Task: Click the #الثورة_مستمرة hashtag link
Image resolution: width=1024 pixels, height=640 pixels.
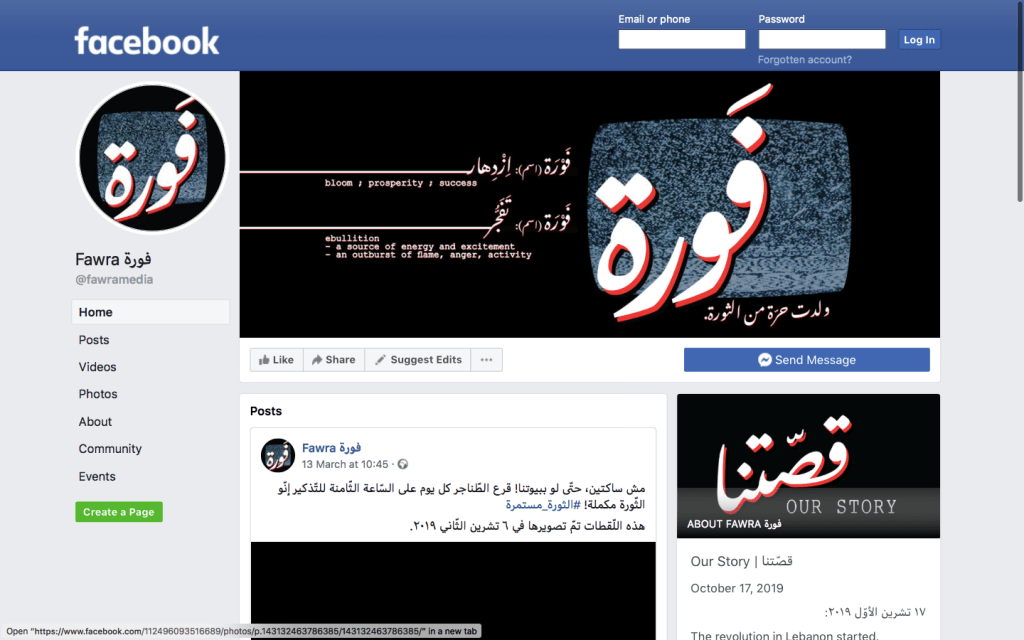Action: tap(543, 505)
